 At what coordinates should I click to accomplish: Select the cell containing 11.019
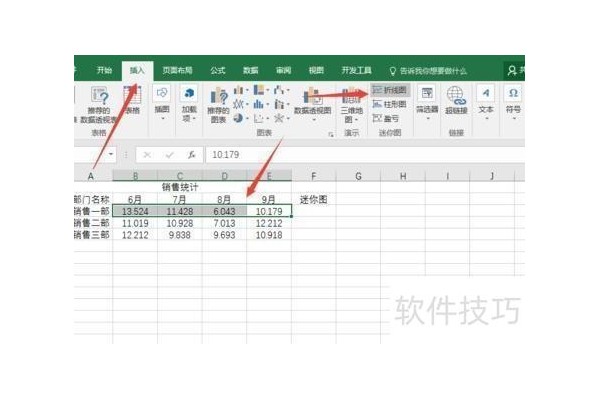135,223
